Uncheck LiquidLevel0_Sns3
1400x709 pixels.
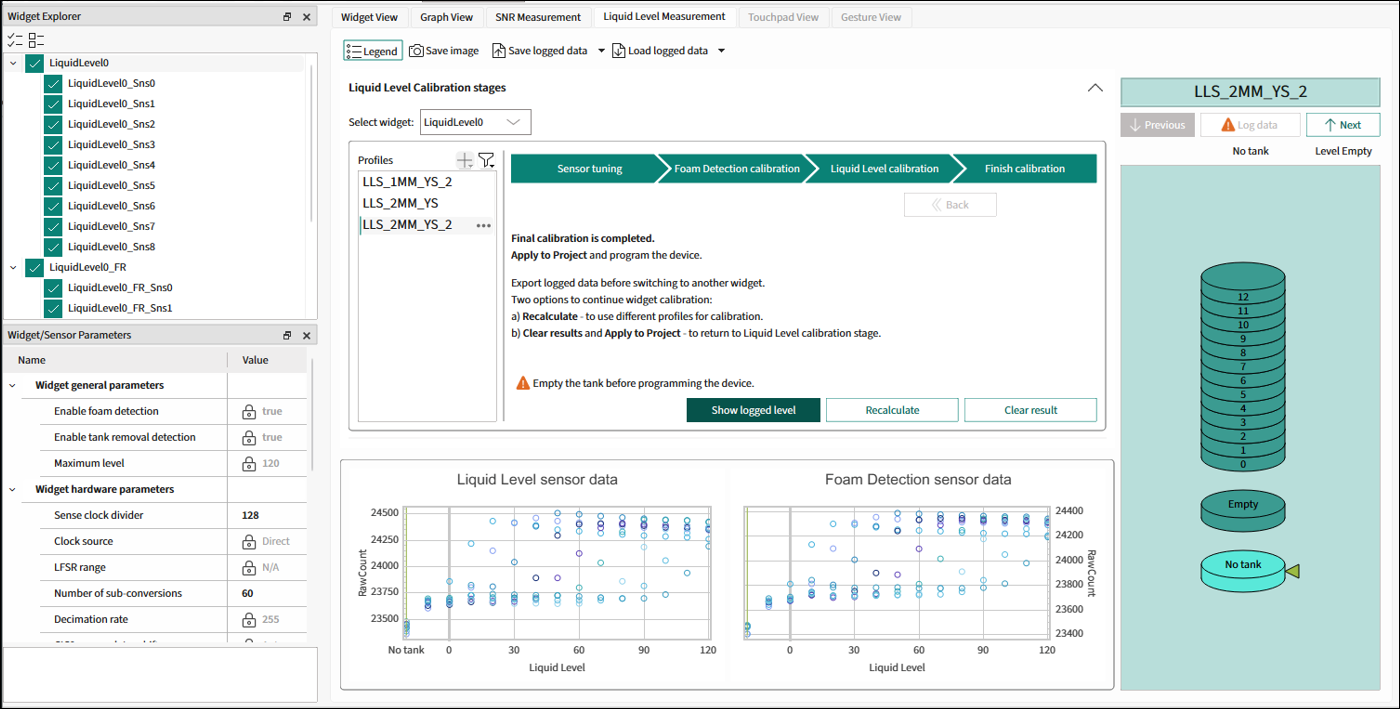[x=54, y=144]
